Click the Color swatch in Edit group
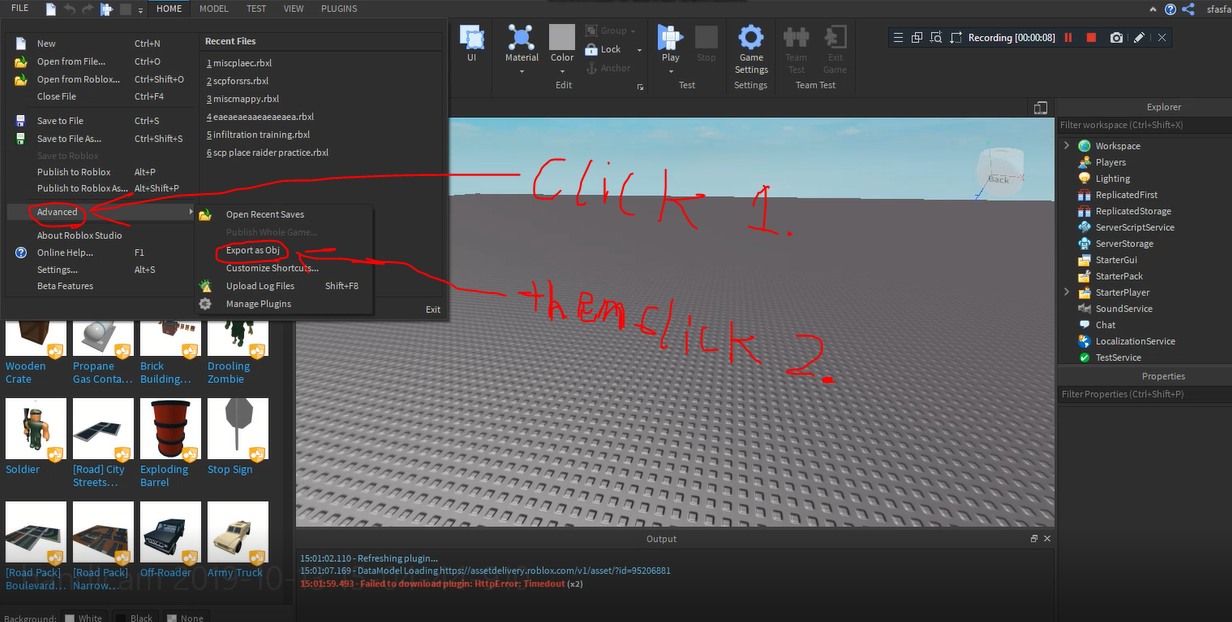The image size is (1232, 622). (x=562, y=37)
